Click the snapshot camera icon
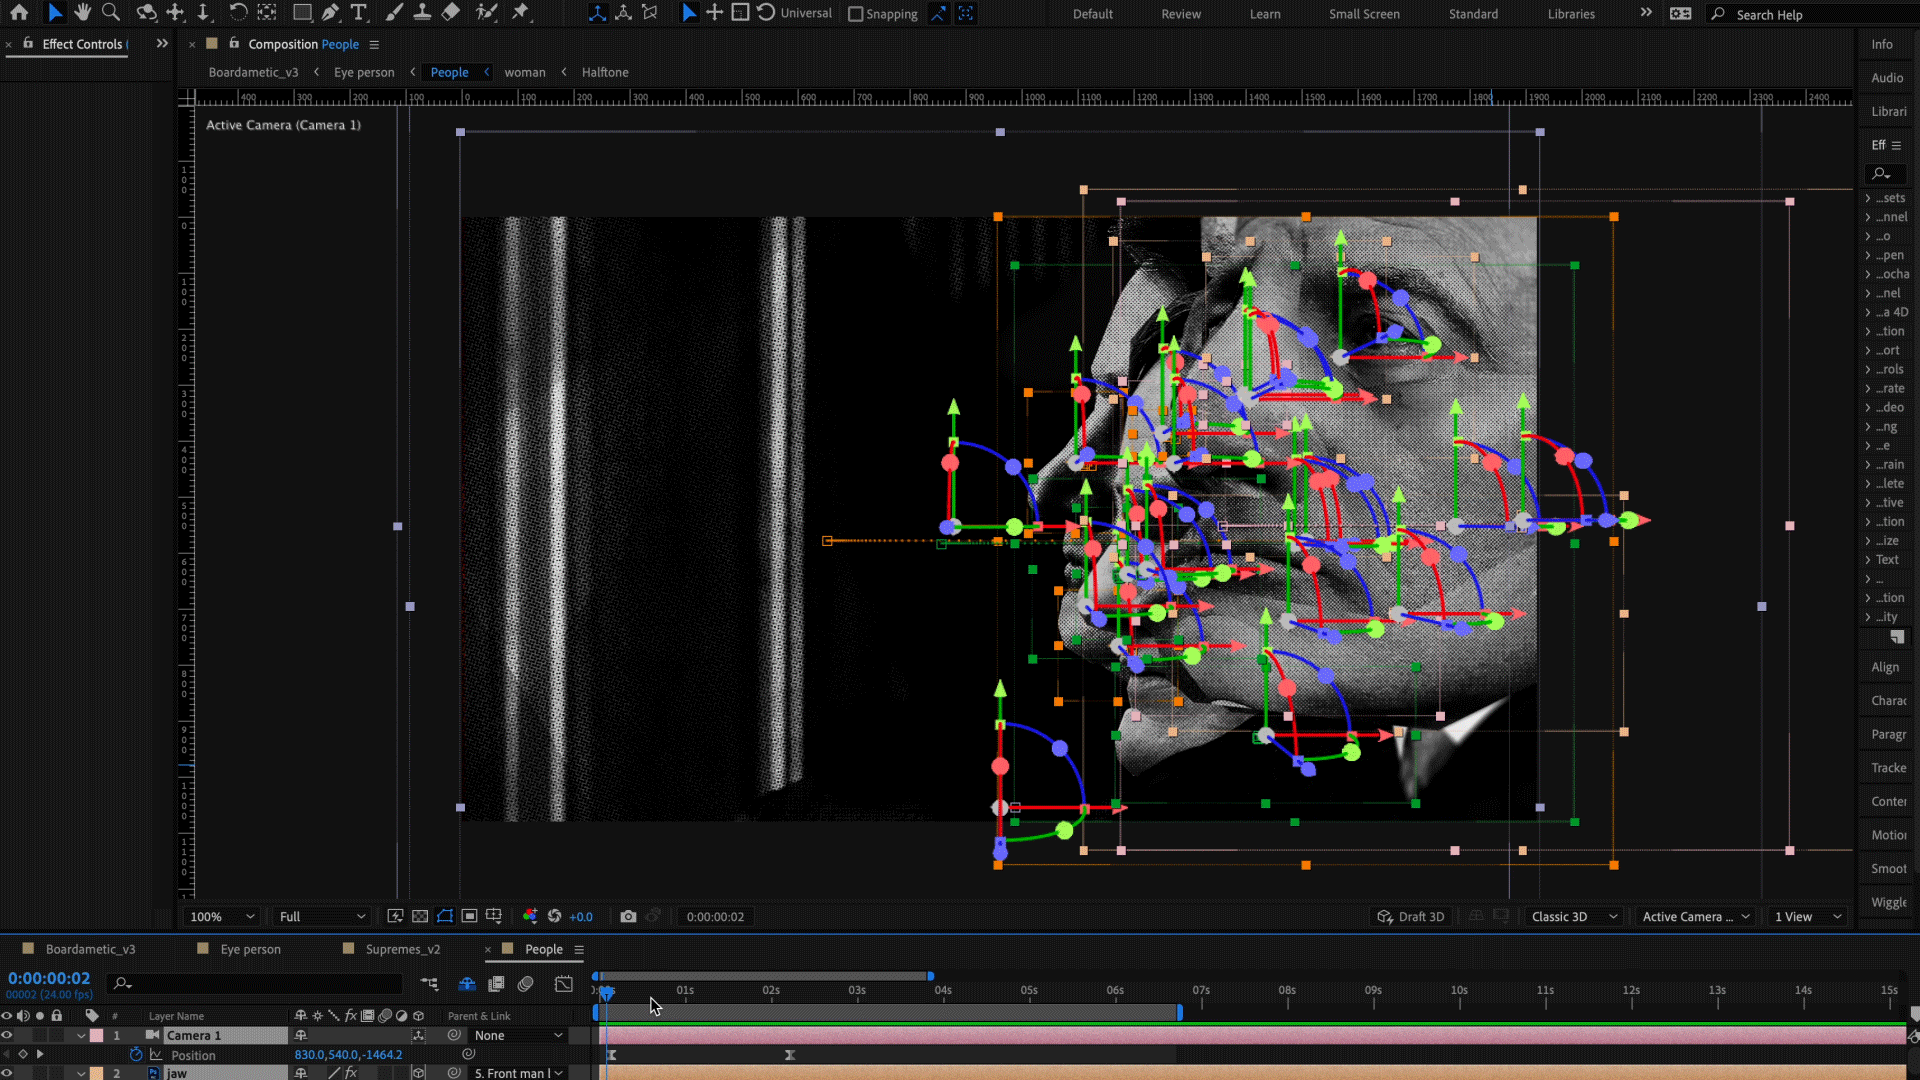 coord(628,916)
